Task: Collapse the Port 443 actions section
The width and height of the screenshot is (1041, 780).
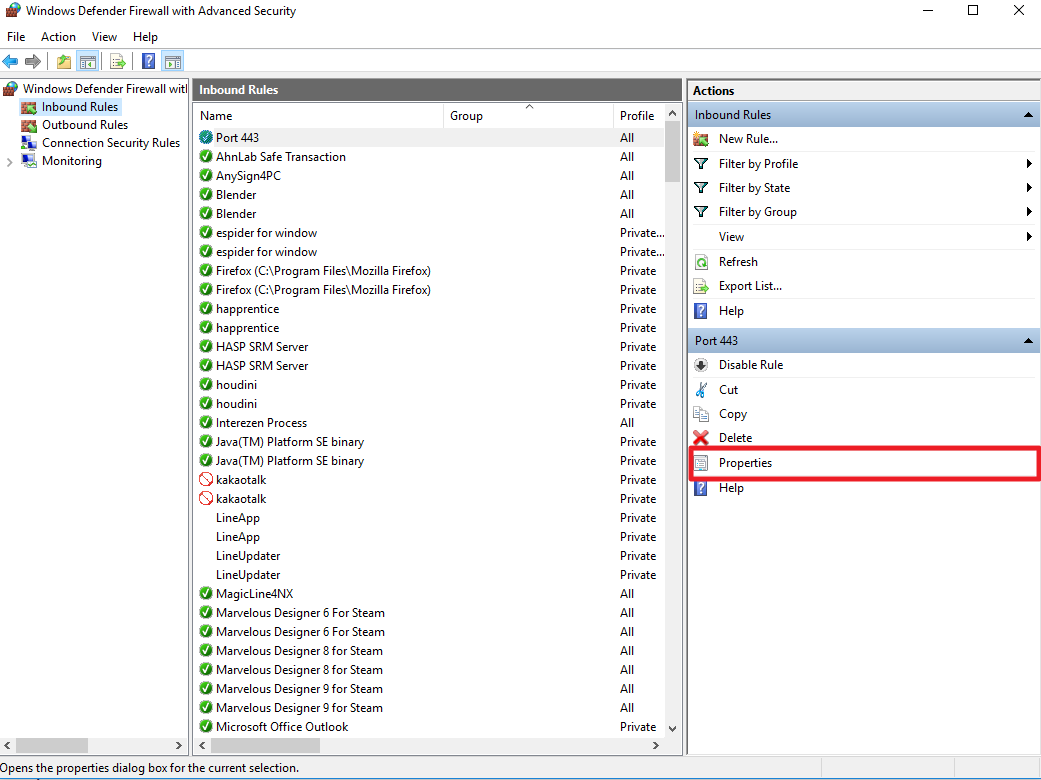Action: (1028, 341)
